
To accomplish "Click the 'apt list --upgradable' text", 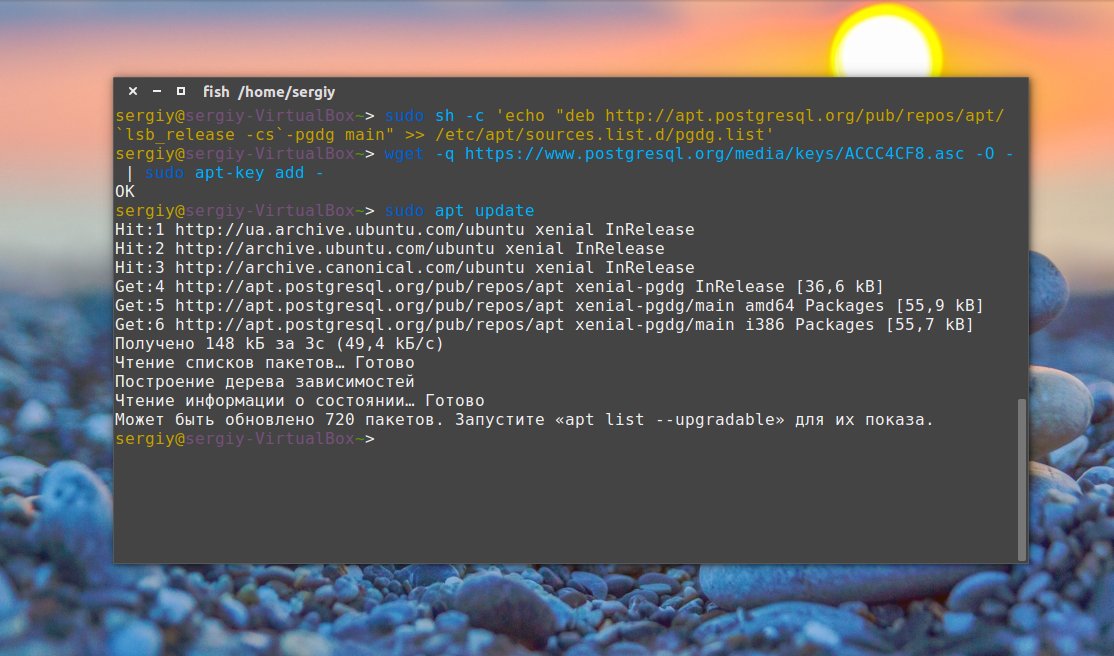I will tap(669, 420).
